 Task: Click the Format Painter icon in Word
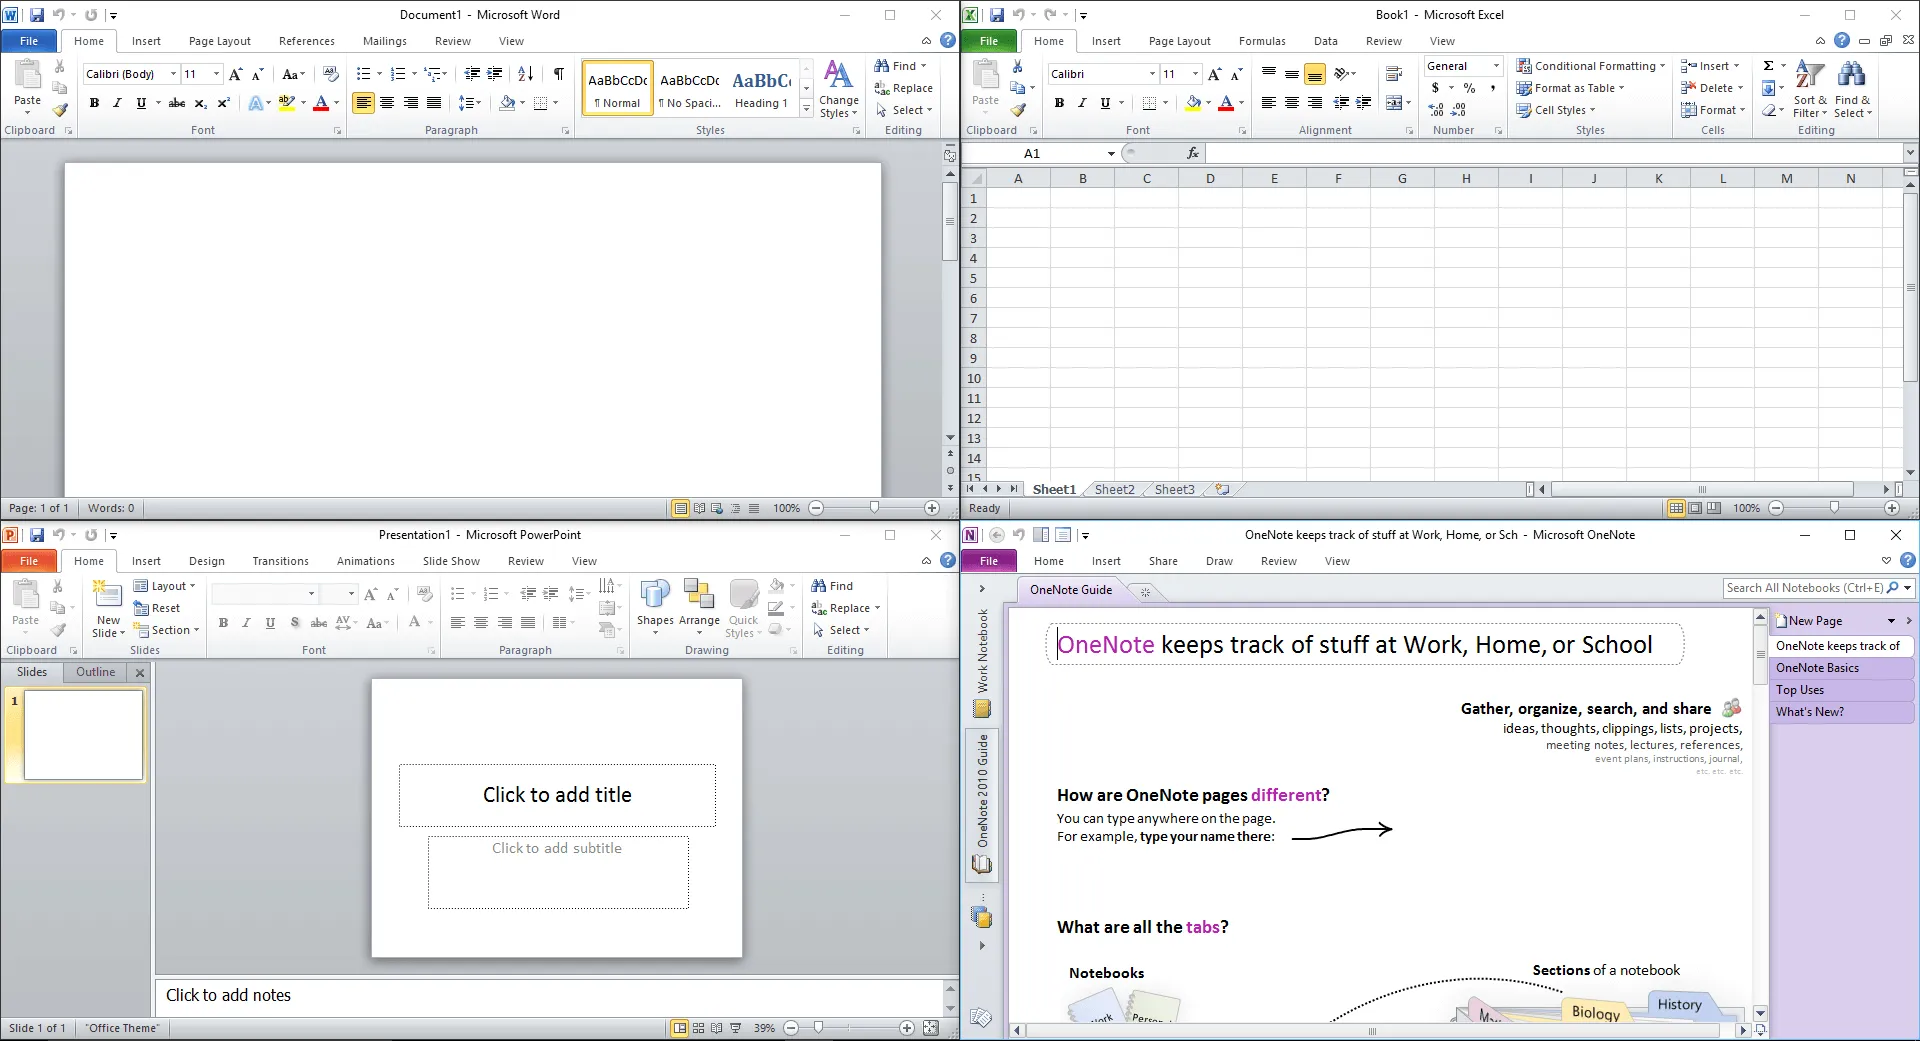tap(60, 111)
